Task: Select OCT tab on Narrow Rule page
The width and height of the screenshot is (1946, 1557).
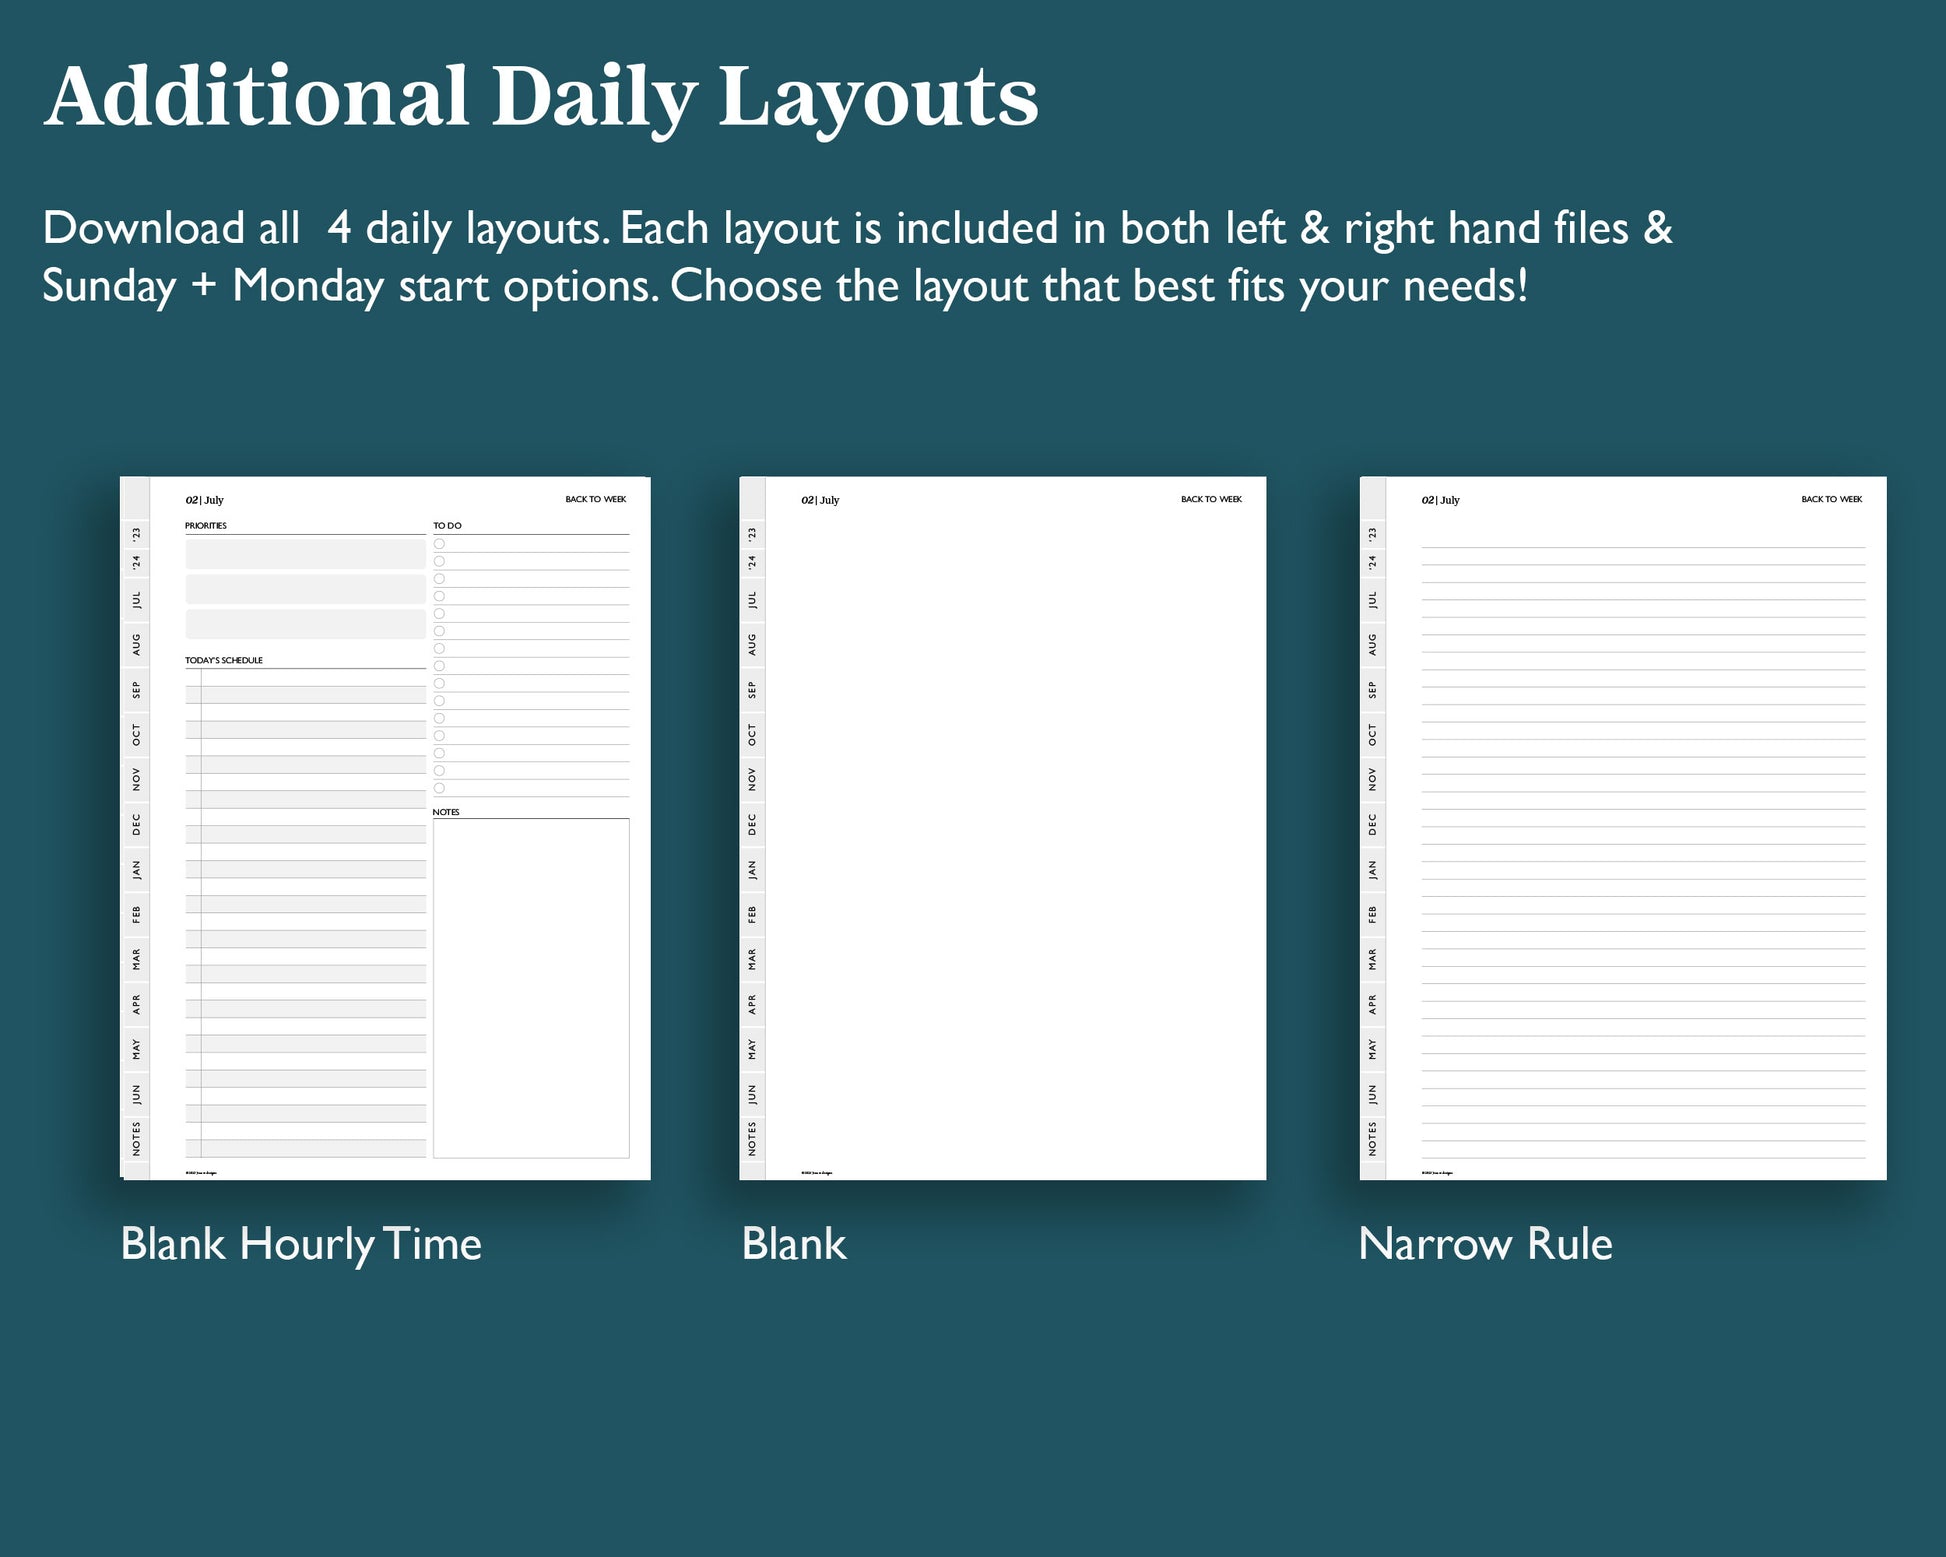Action: (x=1373, y=735)
